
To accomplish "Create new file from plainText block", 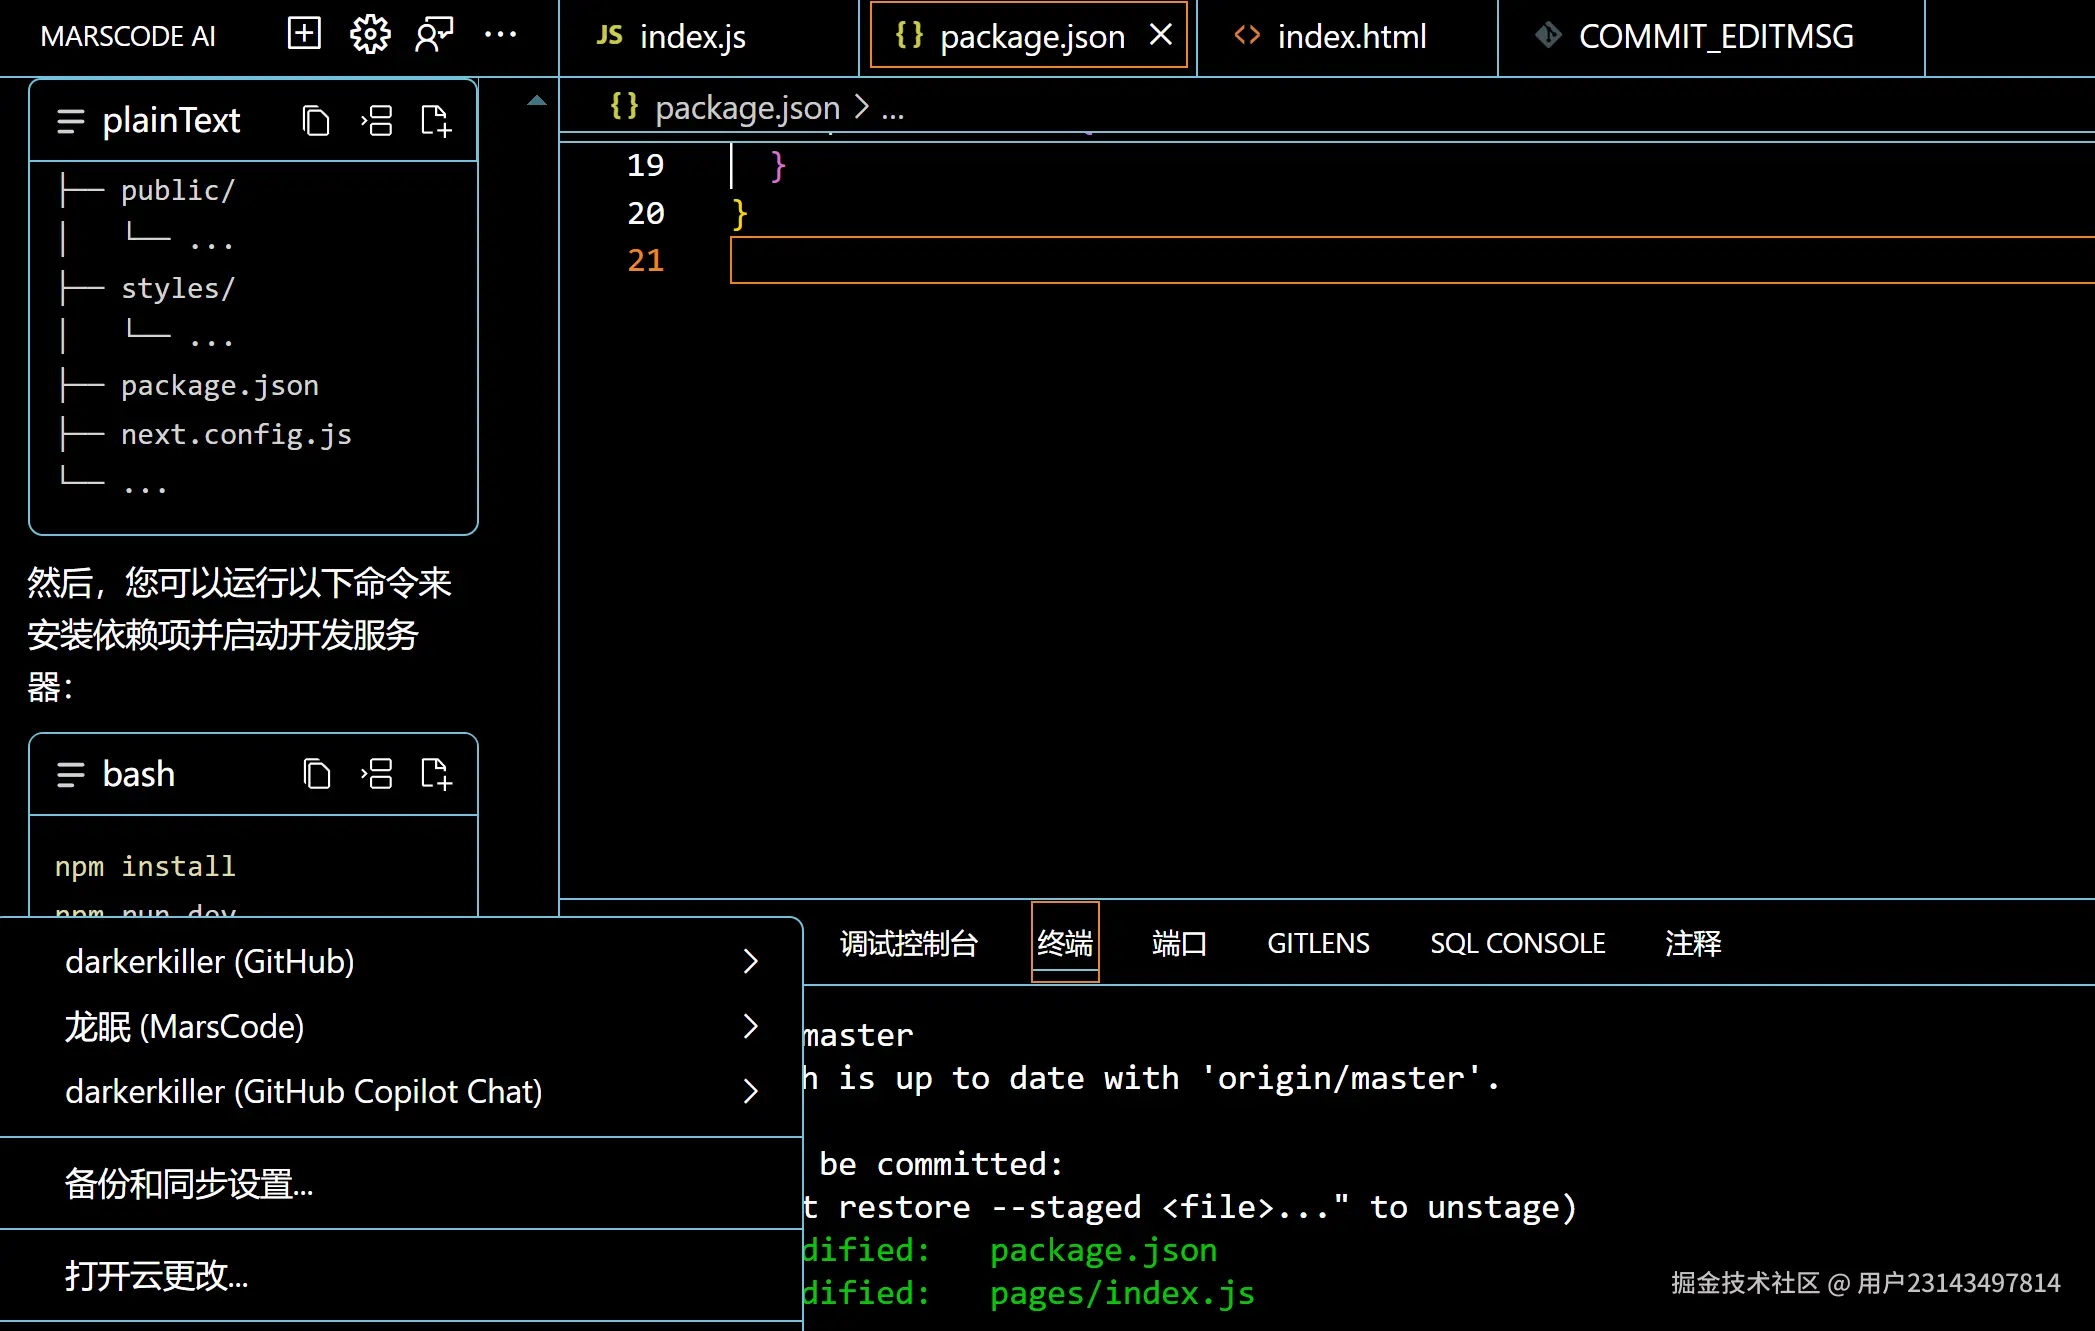I will [436, 121].
